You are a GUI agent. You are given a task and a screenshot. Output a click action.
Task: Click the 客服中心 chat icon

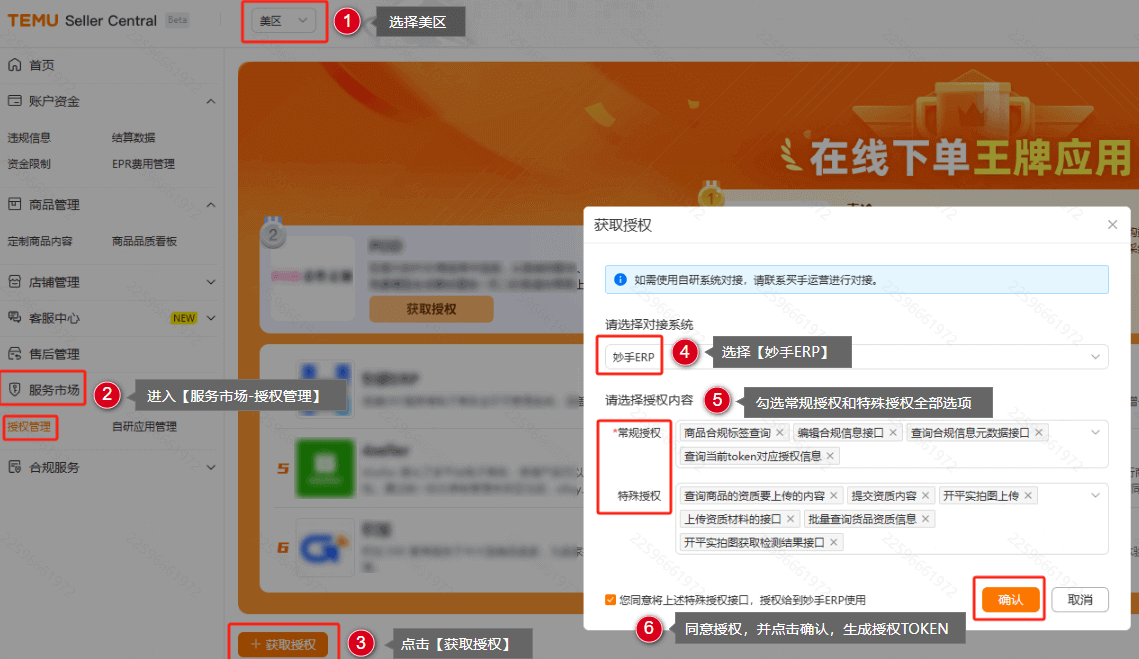coord(15,318)
